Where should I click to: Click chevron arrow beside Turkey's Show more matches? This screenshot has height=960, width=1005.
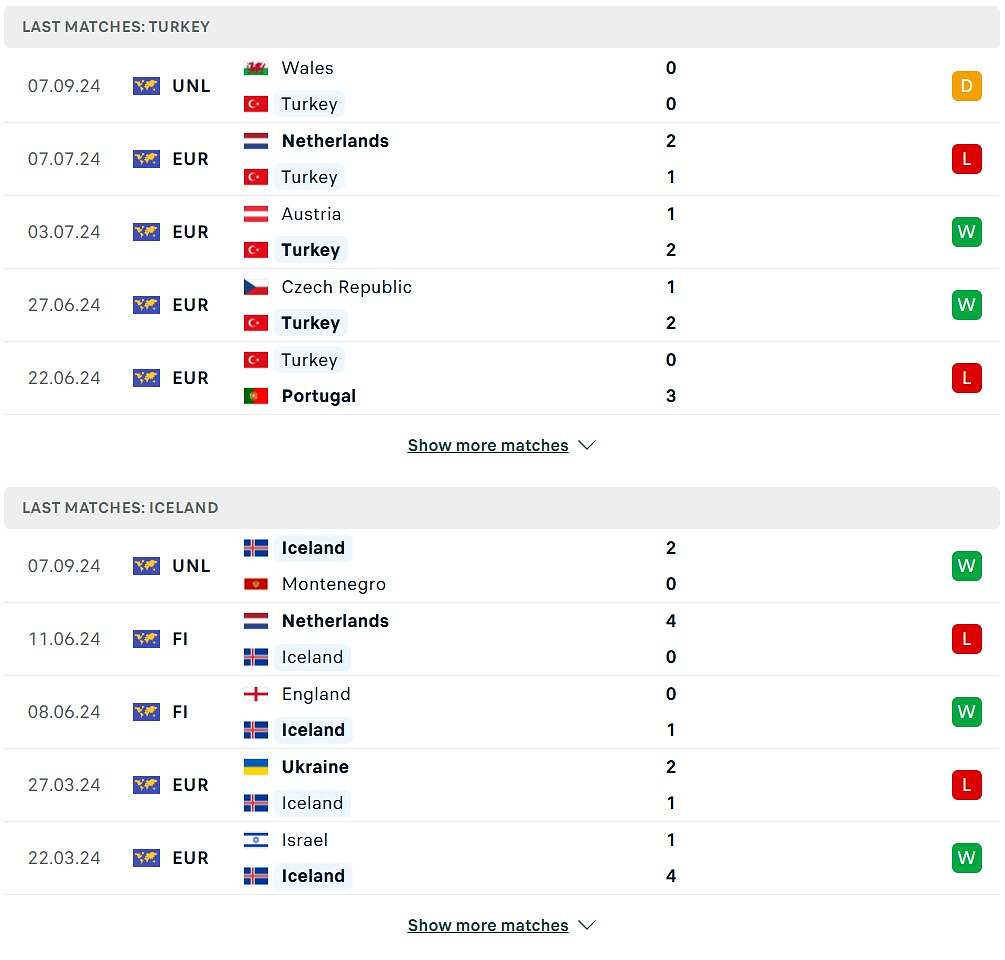click(x=587, y=445)
